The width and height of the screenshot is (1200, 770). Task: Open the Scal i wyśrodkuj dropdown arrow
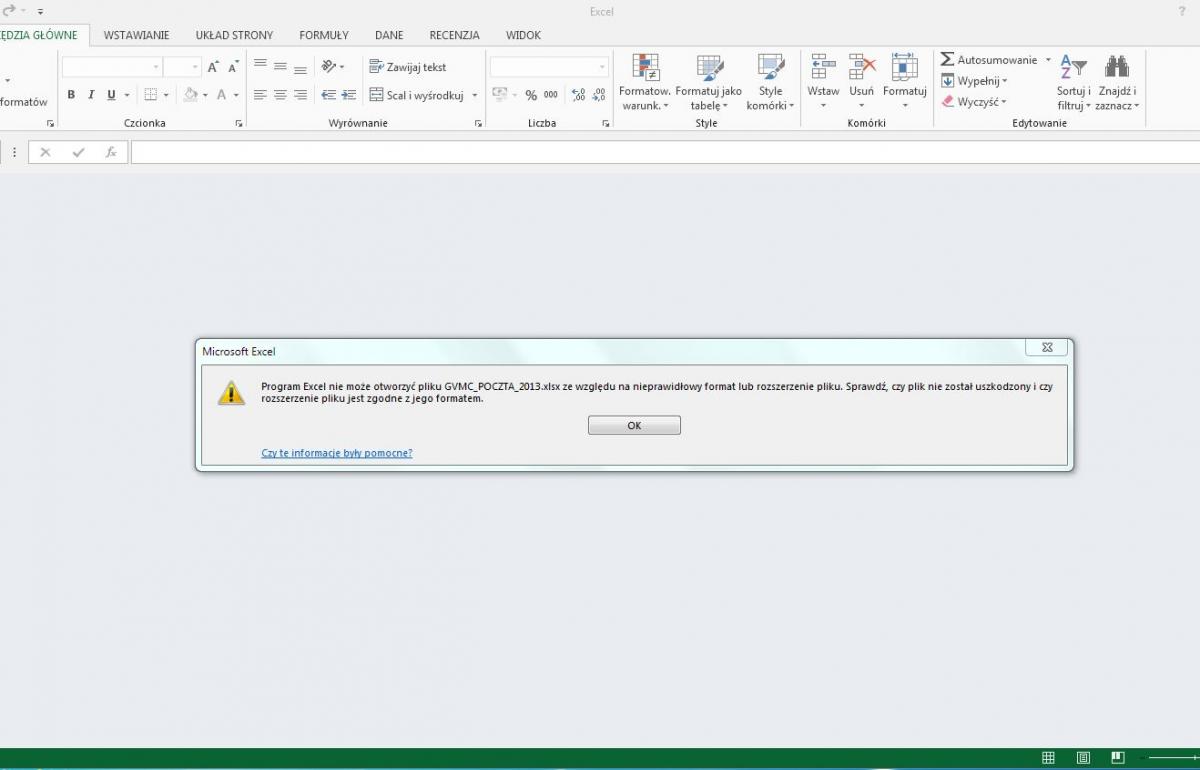(x=475, y=96)
